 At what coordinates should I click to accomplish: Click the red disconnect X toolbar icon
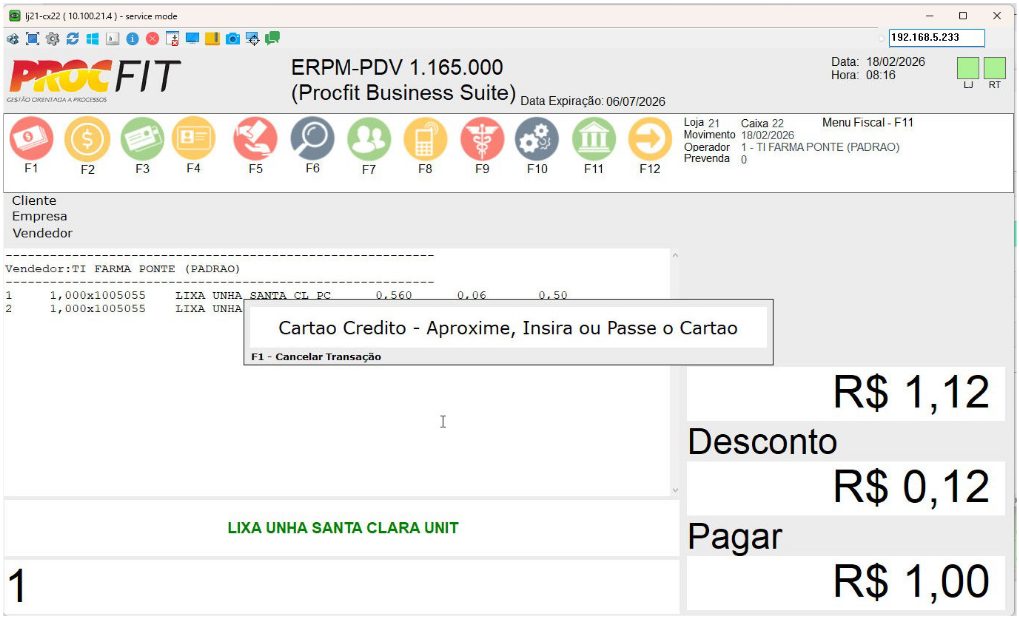click(x=152, y=39)
